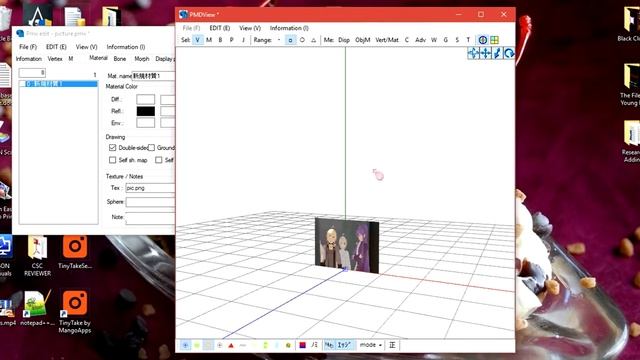Click the G toolbar button
The image size is (640, 360).
tap(446, 40)
